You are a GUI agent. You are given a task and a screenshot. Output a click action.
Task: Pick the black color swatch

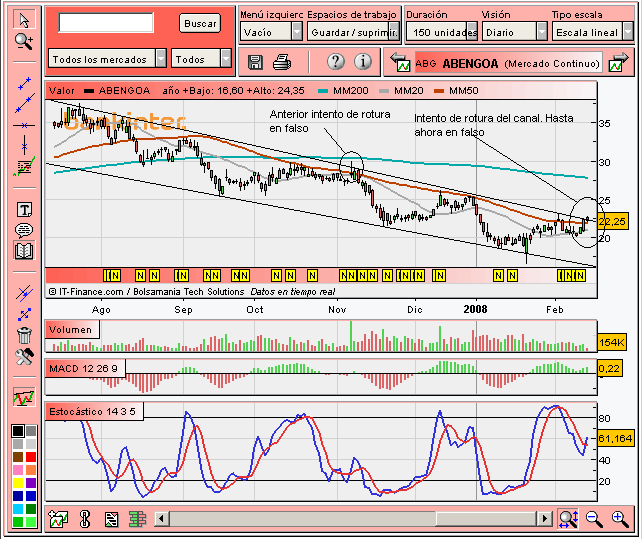click(x=18, y=431)
